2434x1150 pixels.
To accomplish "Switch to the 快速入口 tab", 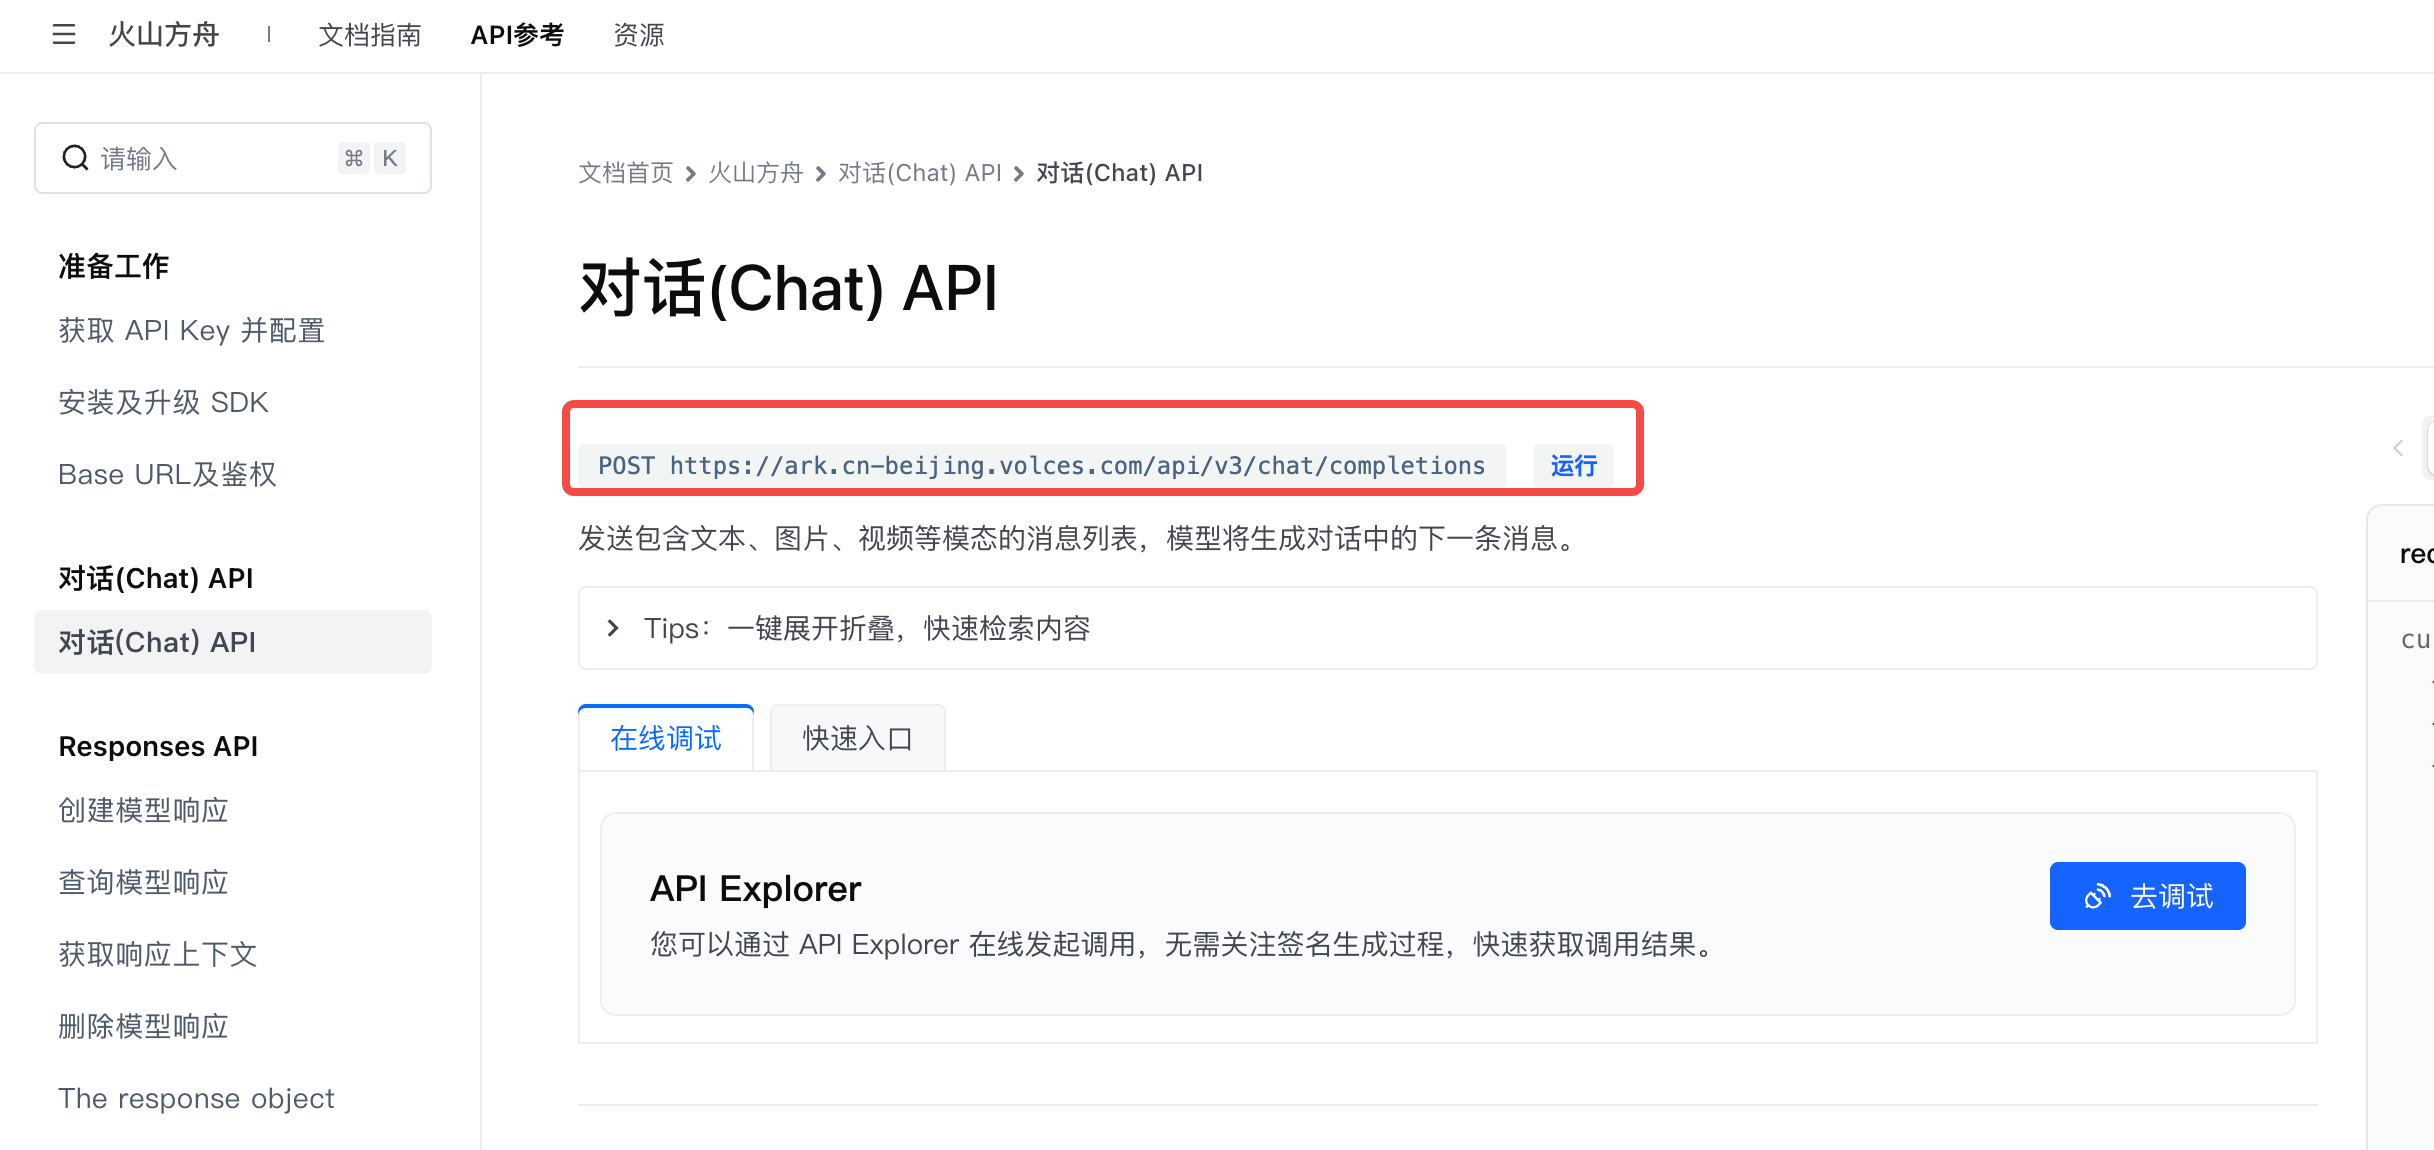I will pos(857,738).
